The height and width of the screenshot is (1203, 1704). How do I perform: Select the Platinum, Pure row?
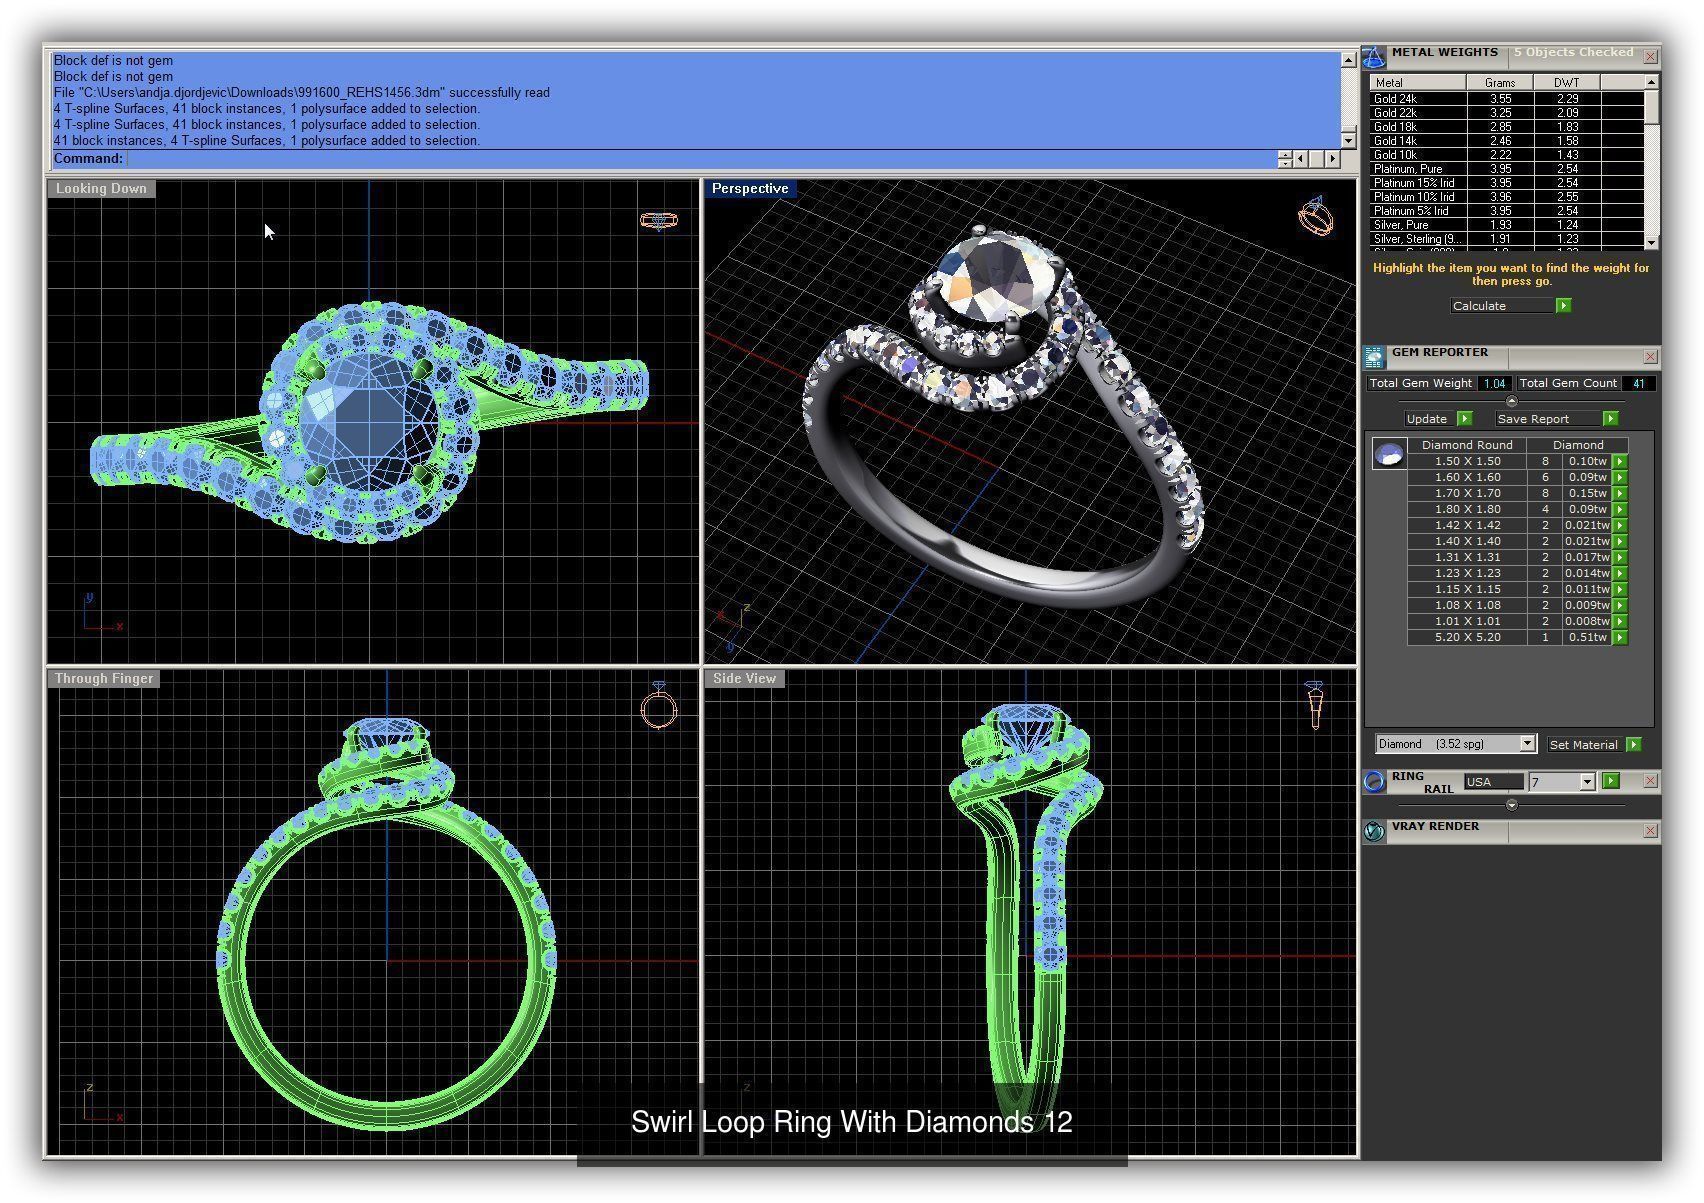(x=1506, y=169)
